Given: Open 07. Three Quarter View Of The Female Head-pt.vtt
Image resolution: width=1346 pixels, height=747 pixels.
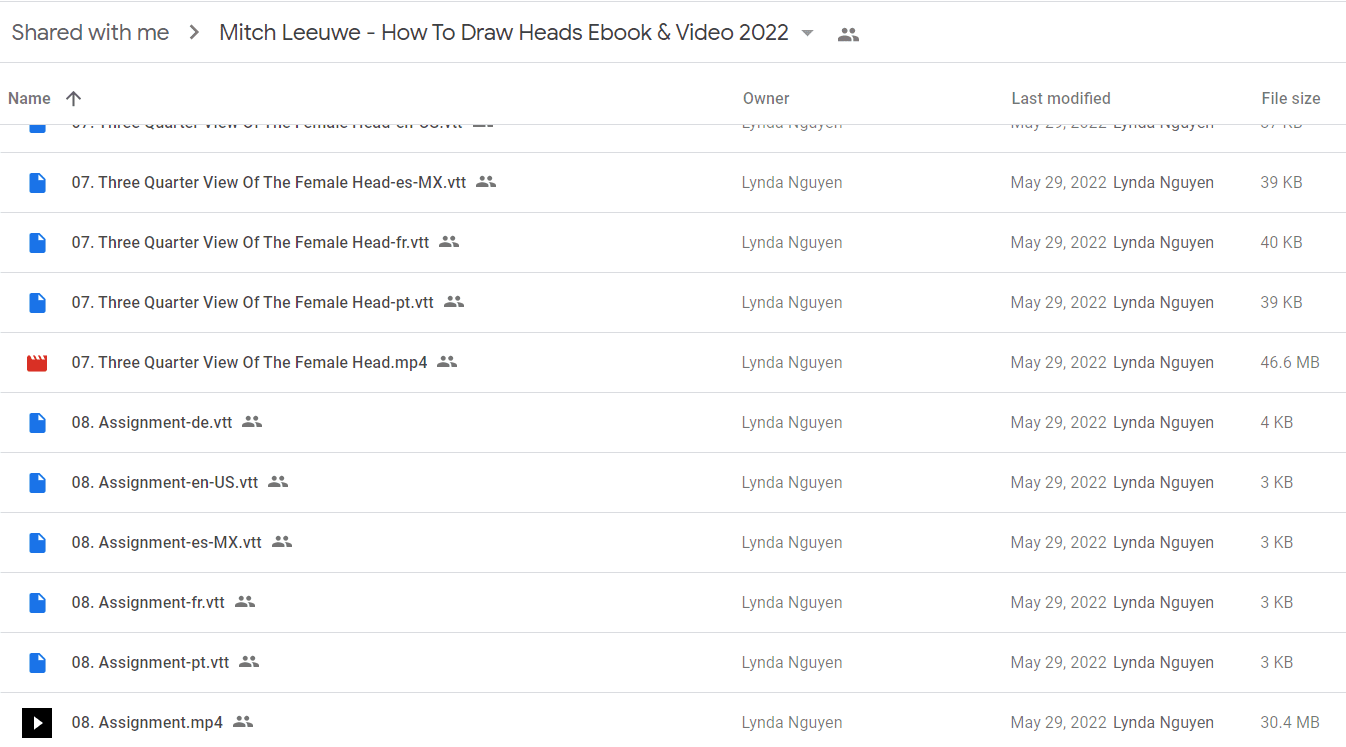Looking at the screenshot, I should coord(252,302).
